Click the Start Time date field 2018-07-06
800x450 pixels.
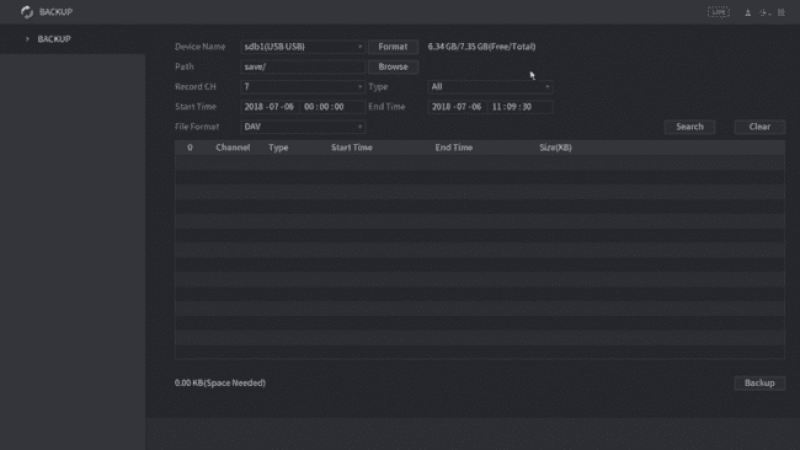[269, 107]
